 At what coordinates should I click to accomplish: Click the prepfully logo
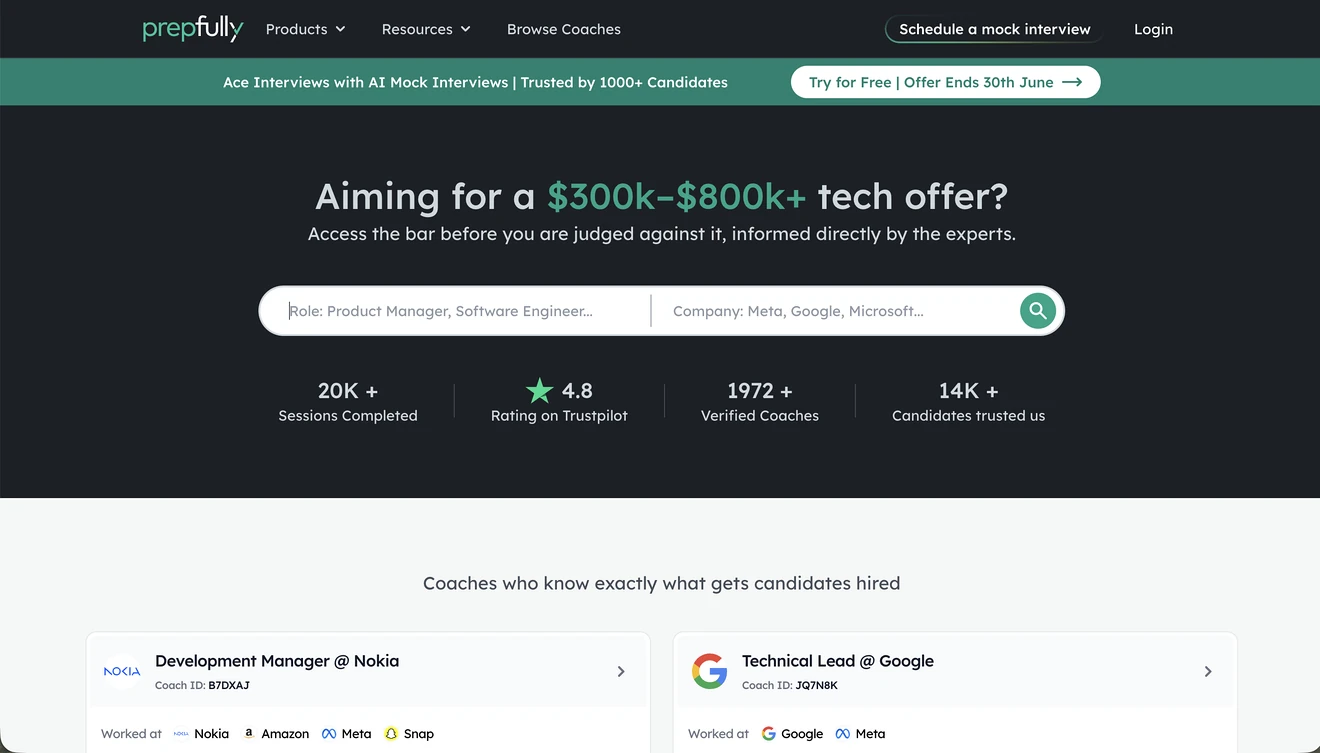(192, 29)
